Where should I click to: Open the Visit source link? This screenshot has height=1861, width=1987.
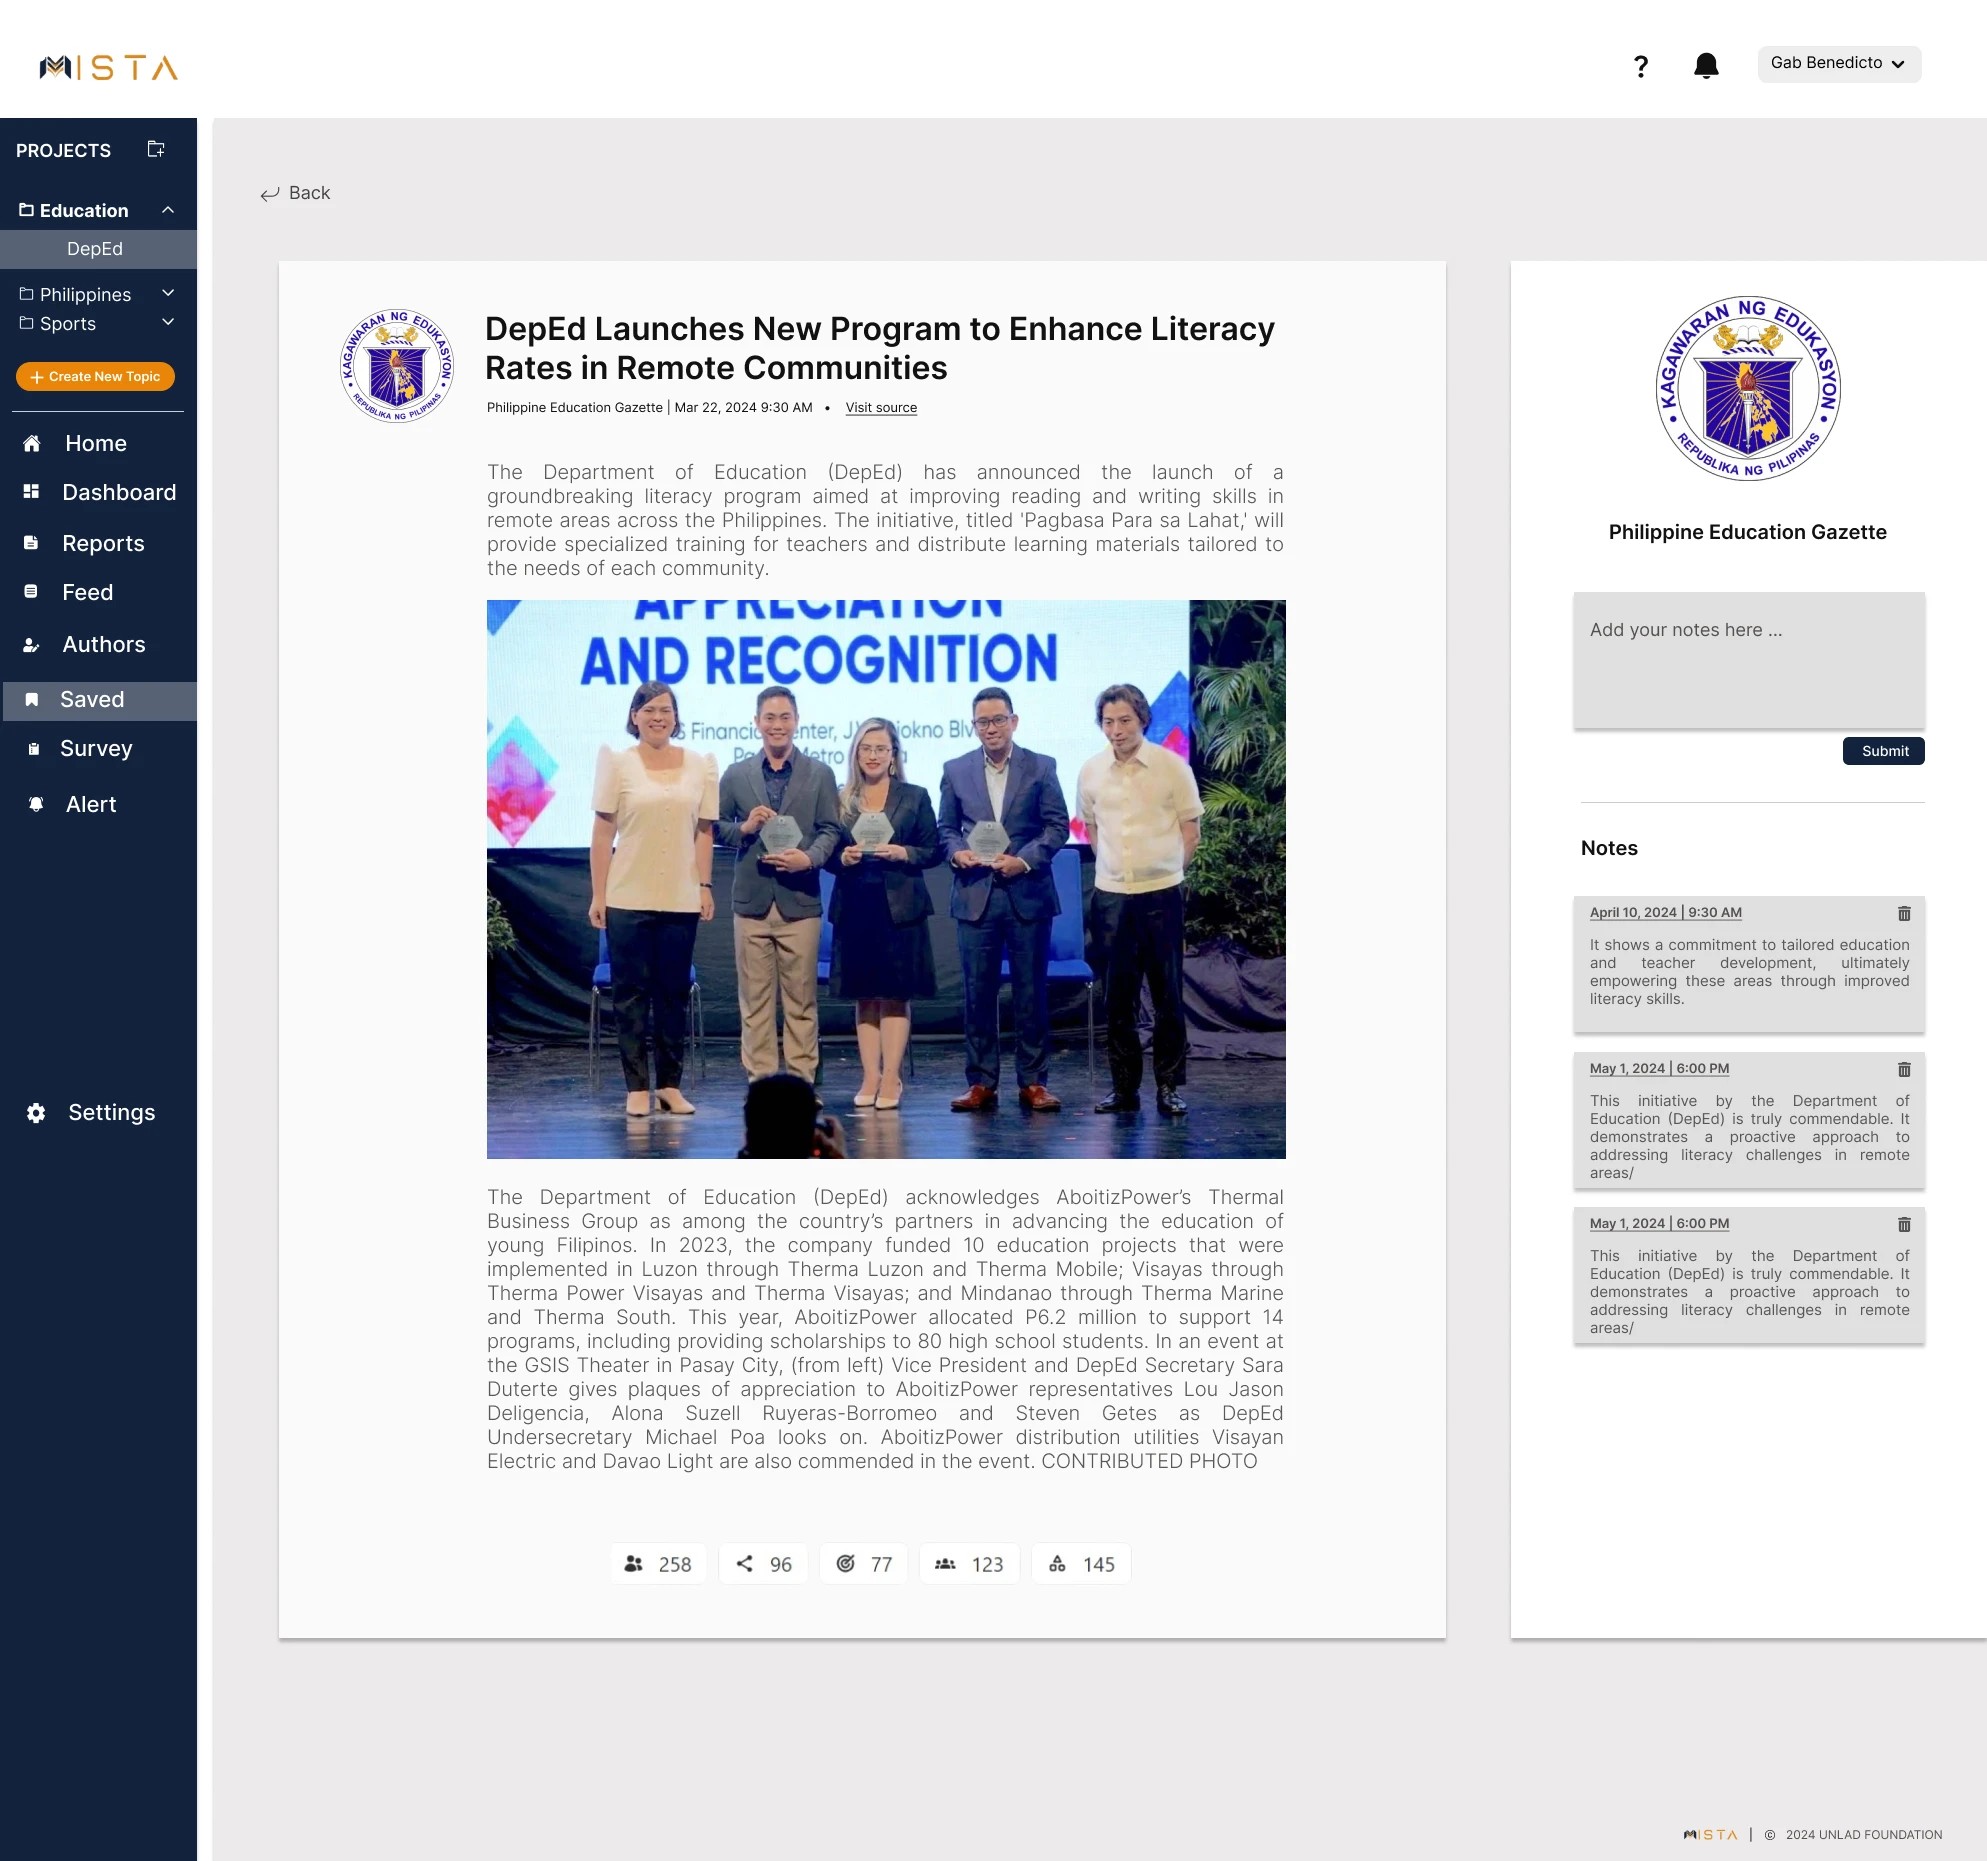tap(881, 408)
